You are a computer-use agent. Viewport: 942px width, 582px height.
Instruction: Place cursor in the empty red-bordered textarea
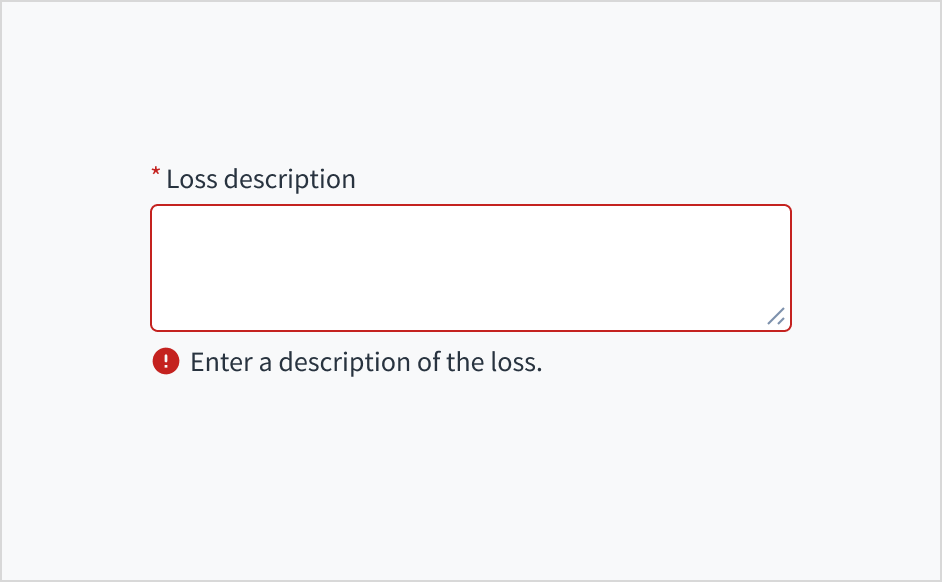click(470, 267)
